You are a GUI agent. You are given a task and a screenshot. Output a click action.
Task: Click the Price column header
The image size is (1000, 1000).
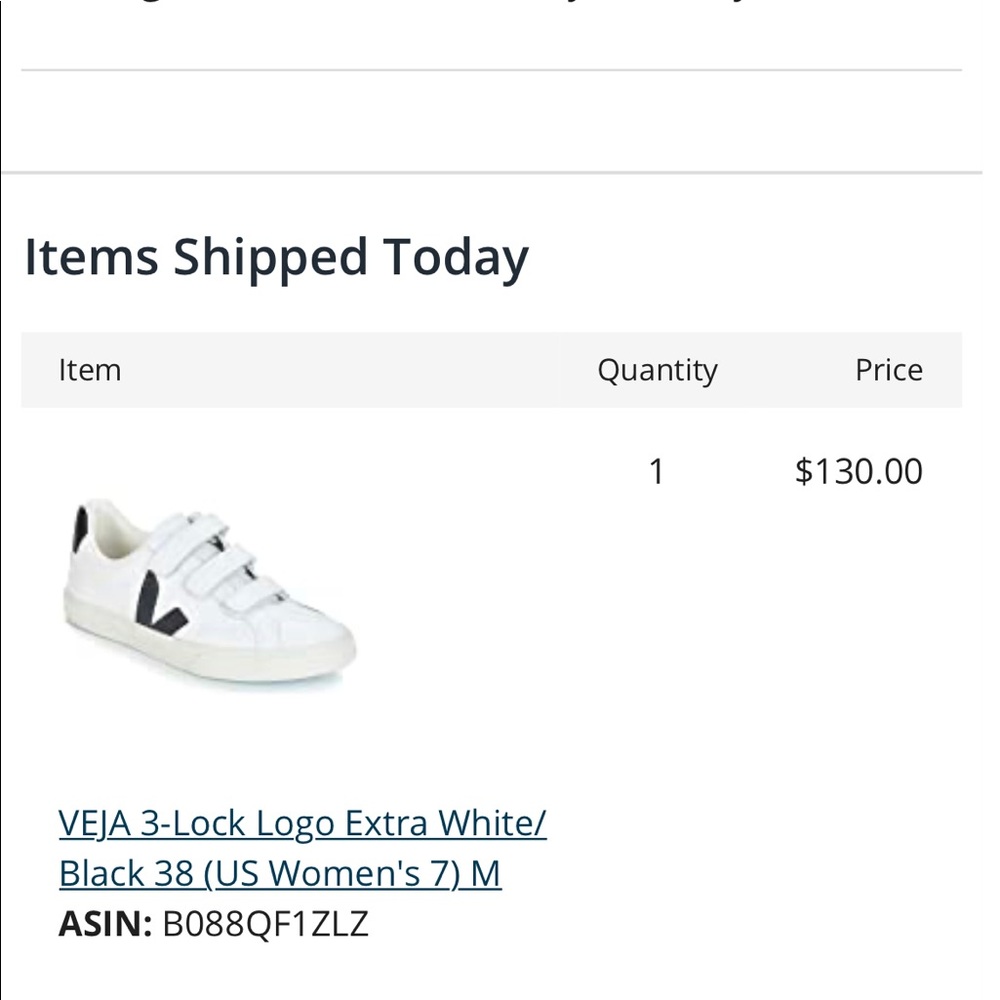coord(888,370)
